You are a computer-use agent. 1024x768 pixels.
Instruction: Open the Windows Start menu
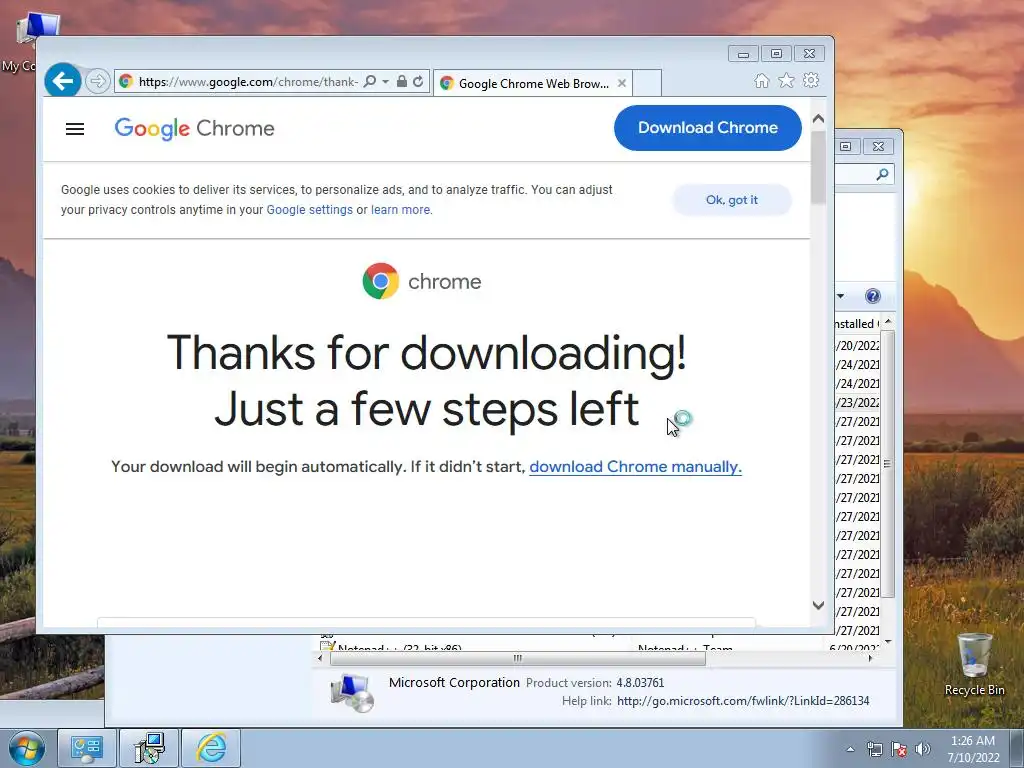27,748
